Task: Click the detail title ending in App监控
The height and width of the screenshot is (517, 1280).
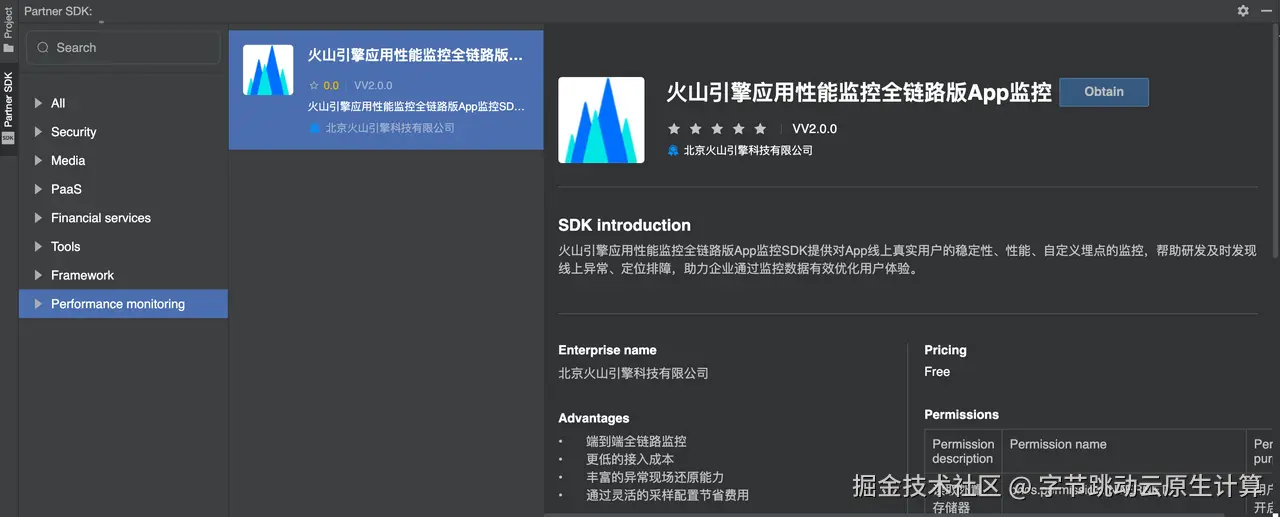Action: [859, 93]
